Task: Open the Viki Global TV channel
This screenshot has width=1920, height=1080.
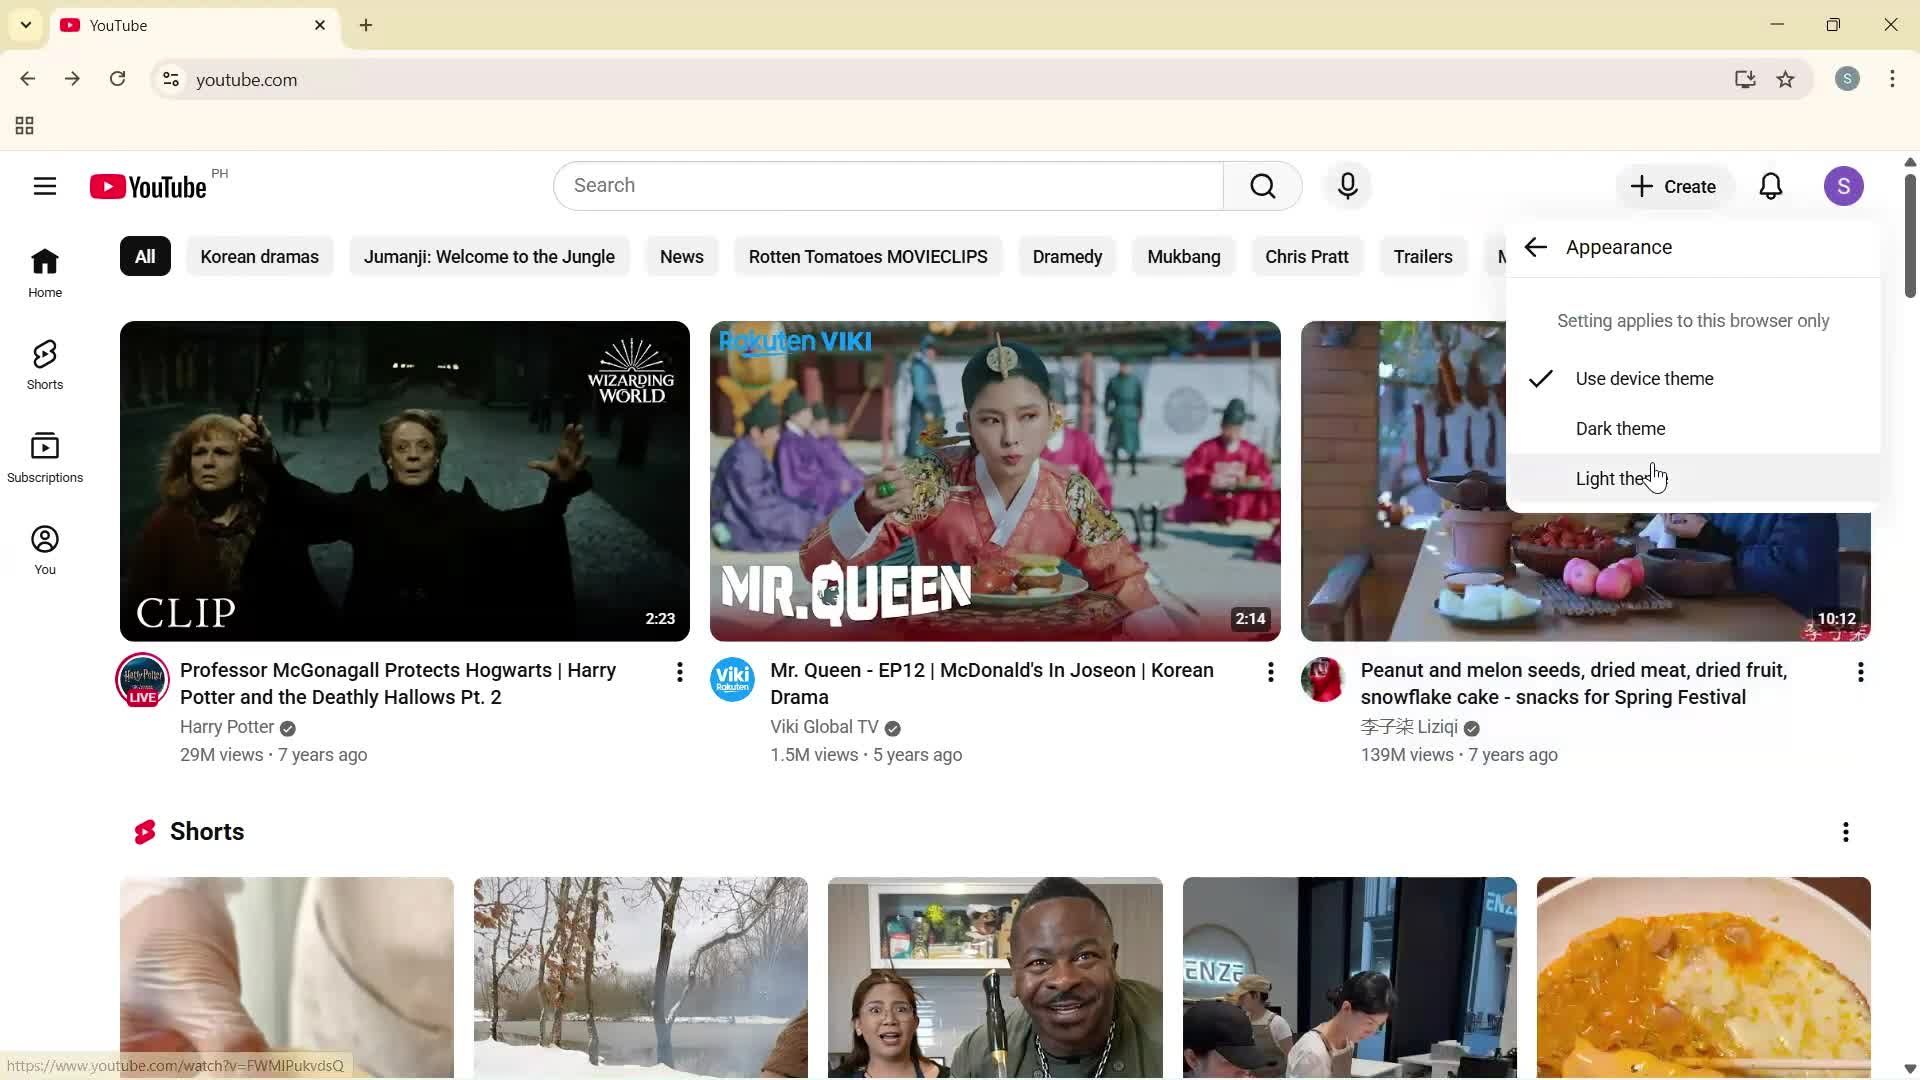Action: click(823, 727)
